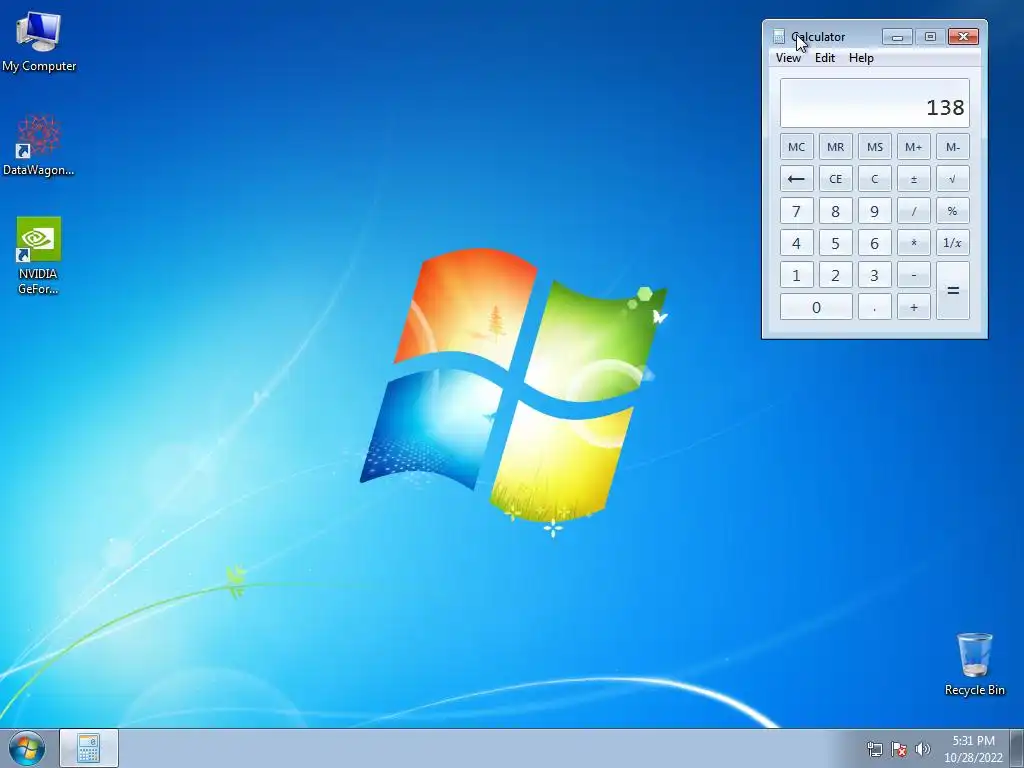Click the percent button
The height and width of the screenshot is (768, 1024).
pos(953,211)
